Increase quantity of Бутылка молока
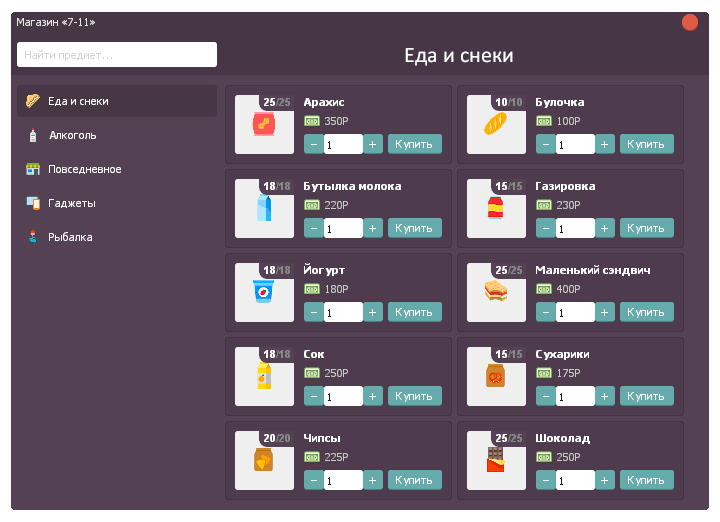Screen dimensions: 720x522 click(373, 228)
